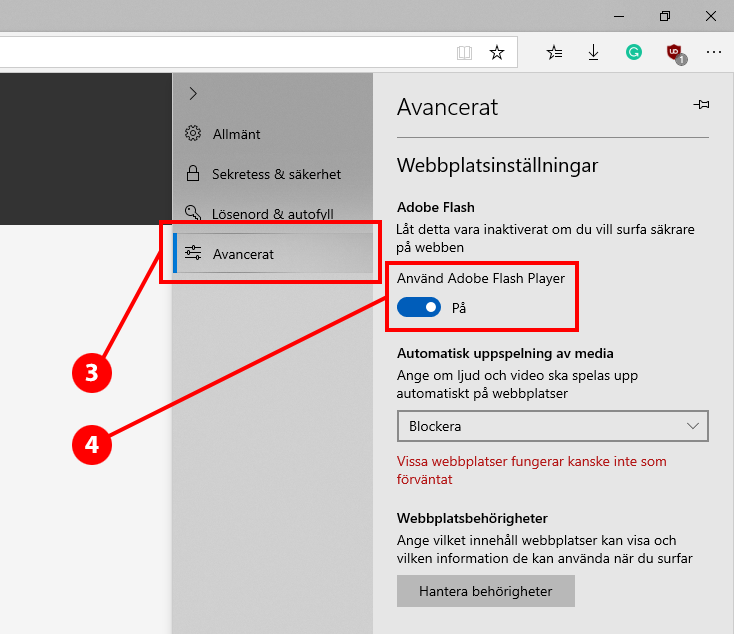Click the green Grammarly extension icon

(634, 53)
